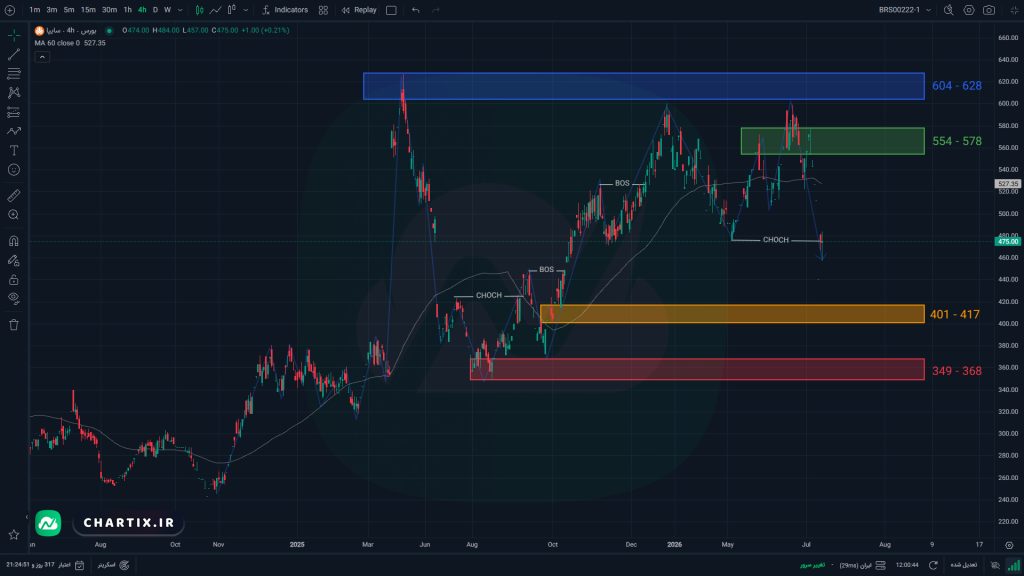Collapse the indicator legend chevron

pos(42,57)
